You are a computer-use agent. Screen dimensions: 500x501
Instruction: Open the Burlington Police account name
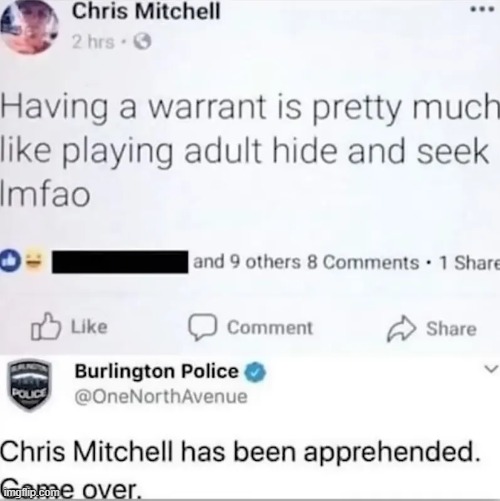click(157, 371)
